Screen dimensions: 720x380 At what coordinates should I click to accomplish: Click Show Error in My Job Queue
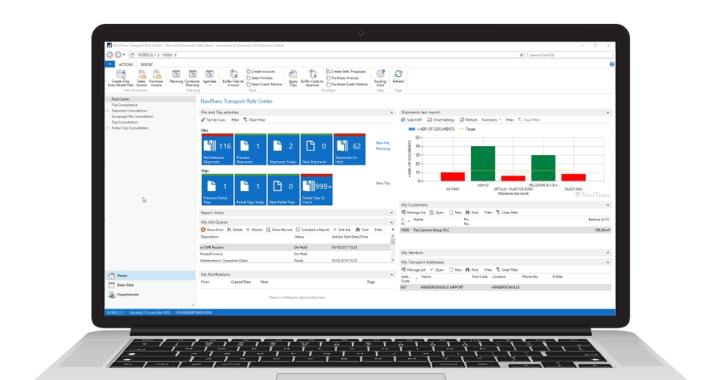(212, 229)
